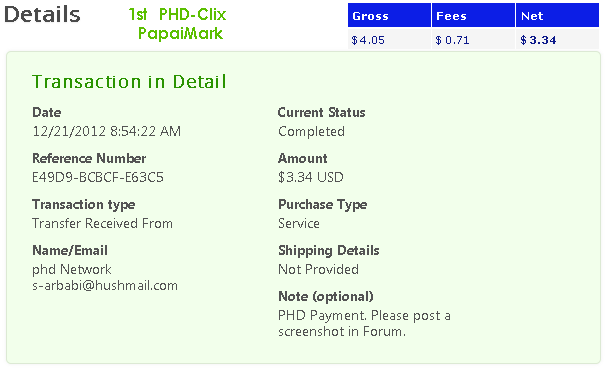Click the Transfer Received From text
Screen dimensions: 607x368
(102, 224)
